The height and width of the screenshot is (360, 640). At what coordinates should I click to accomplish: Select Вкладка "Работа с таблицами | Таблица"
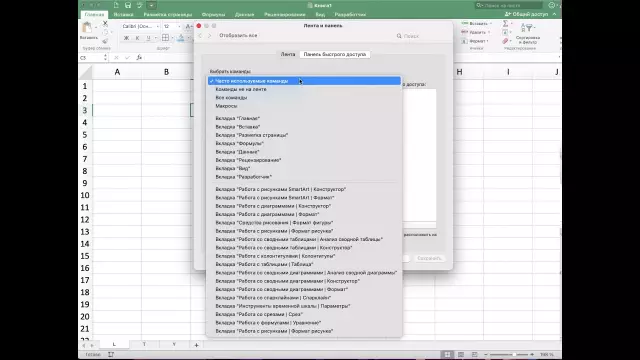304,264
